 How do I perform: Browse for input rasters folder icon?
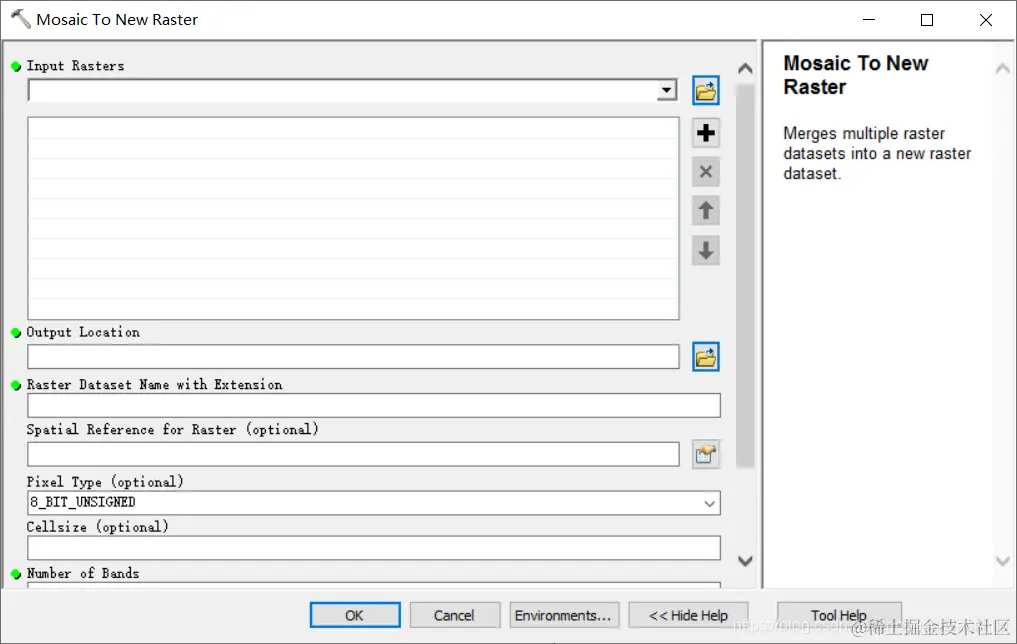[x=706, y=90]
